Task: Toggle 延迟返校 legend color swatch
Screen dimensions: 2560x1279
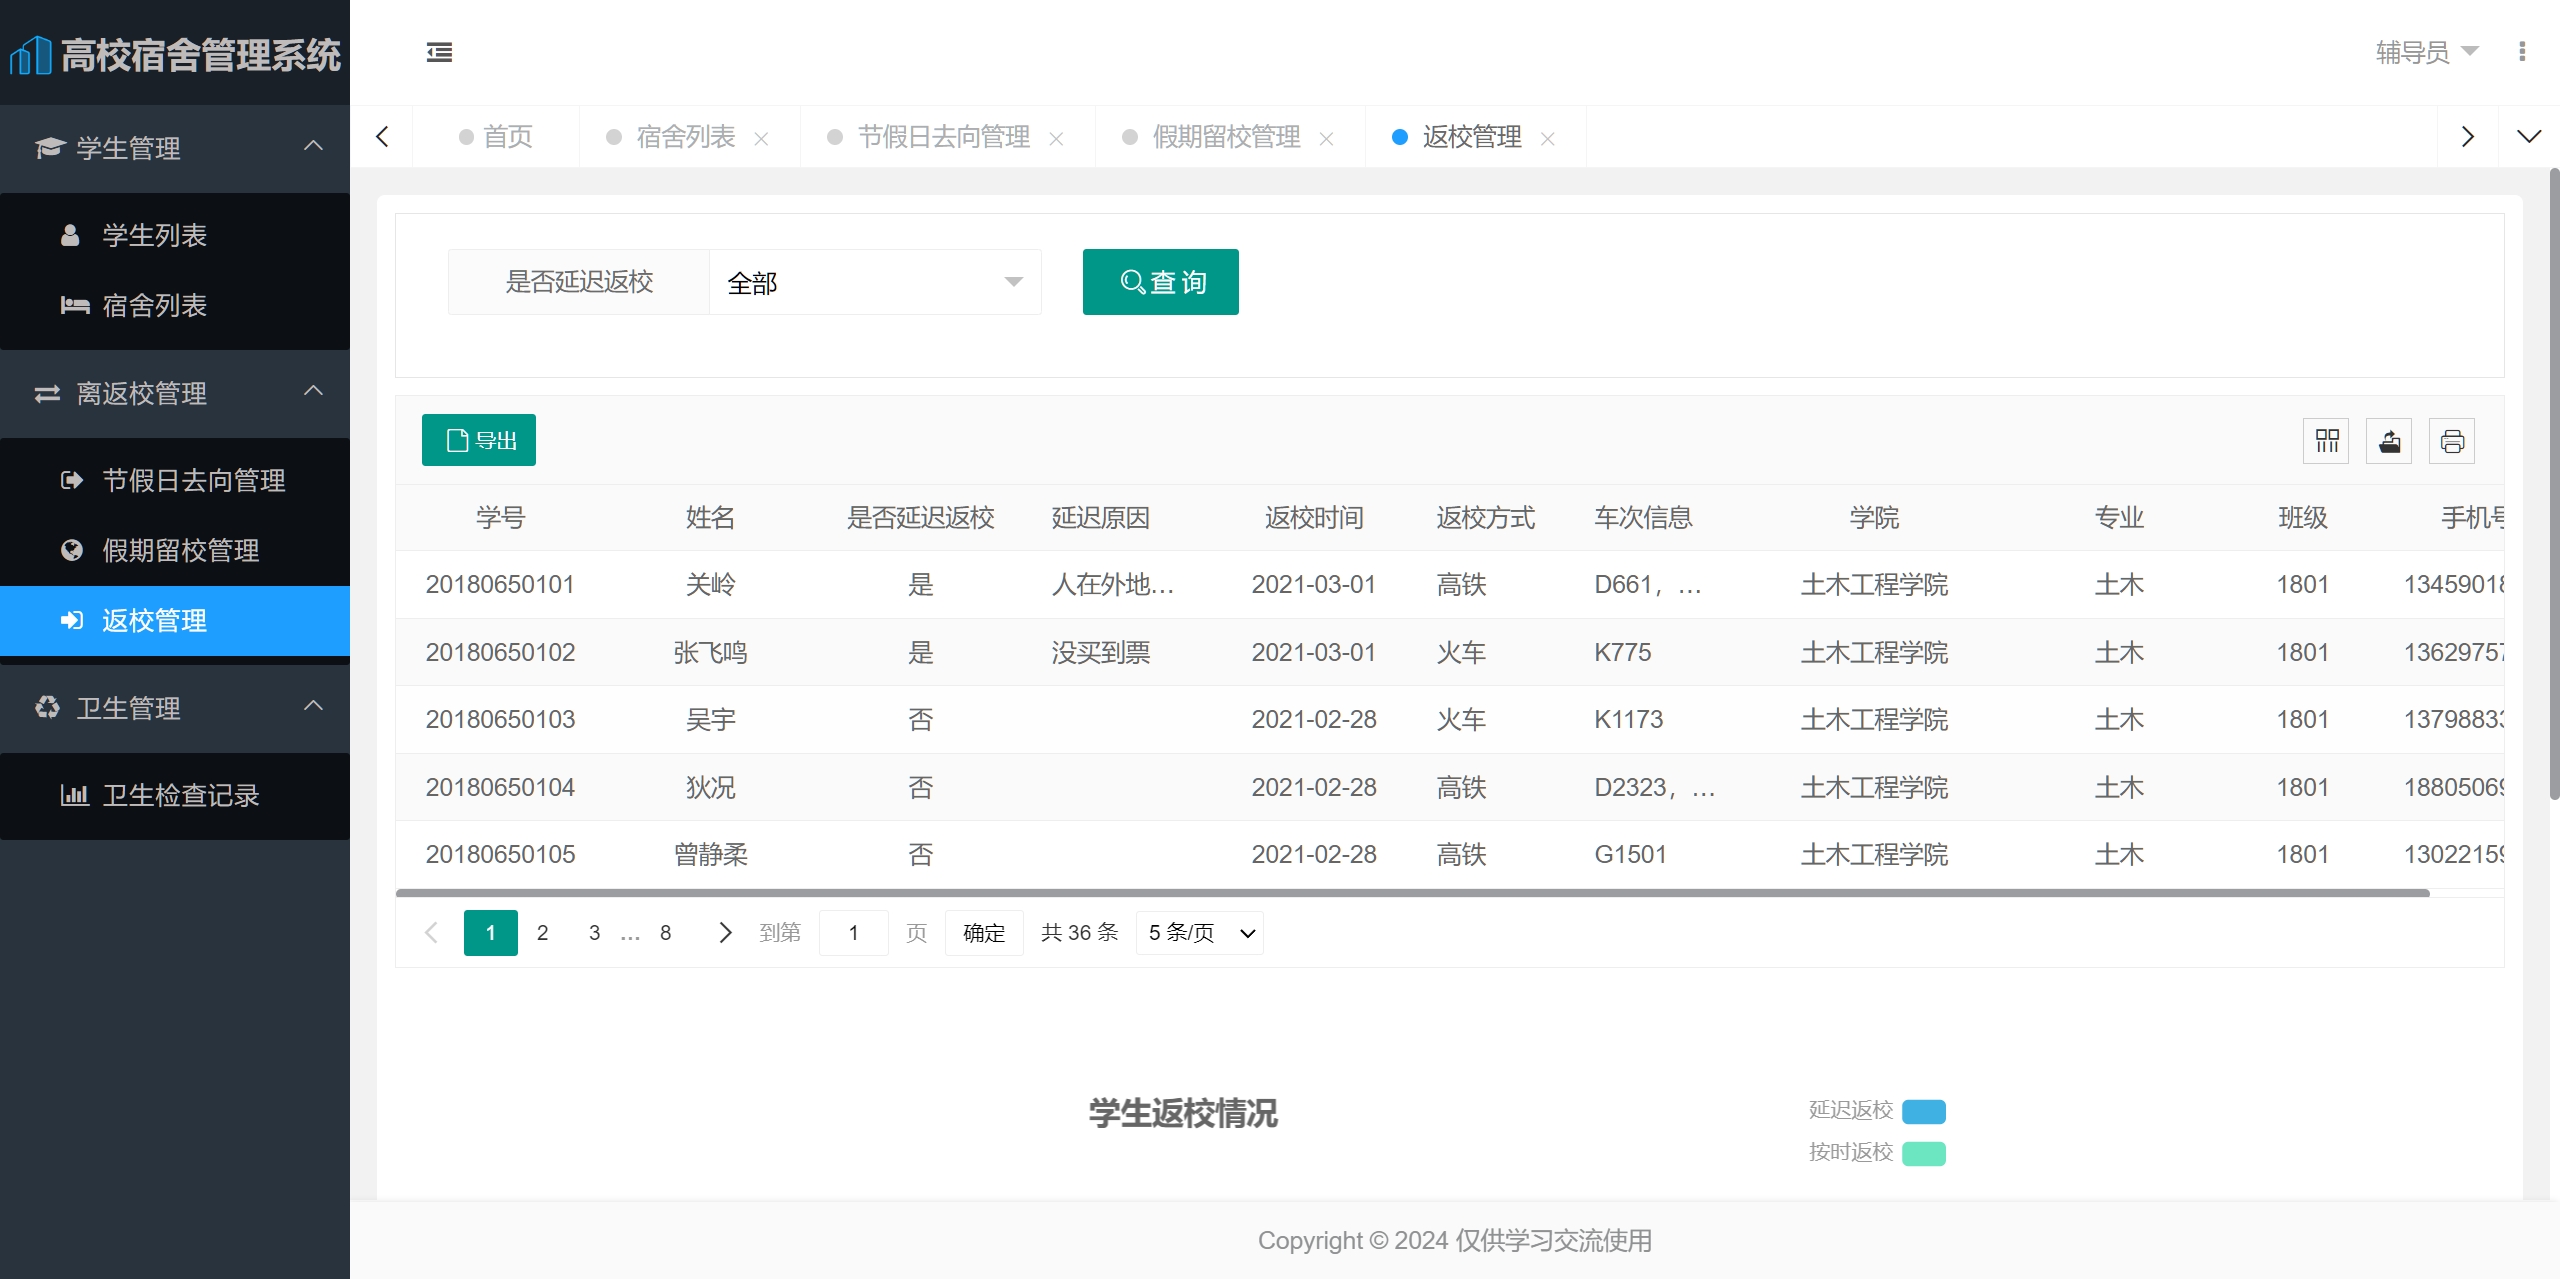Action: coord(1924,1111)
